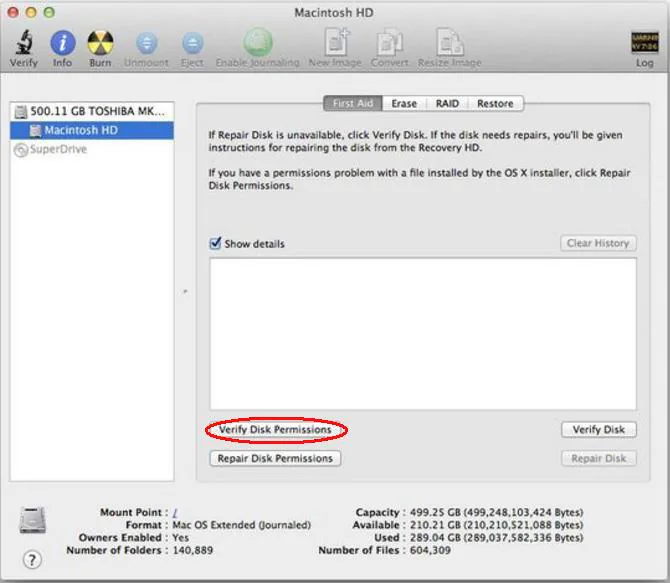Click the hard drive icon beside Mount Point
Screen dimensions: 670x583
[x=32, y=520]
